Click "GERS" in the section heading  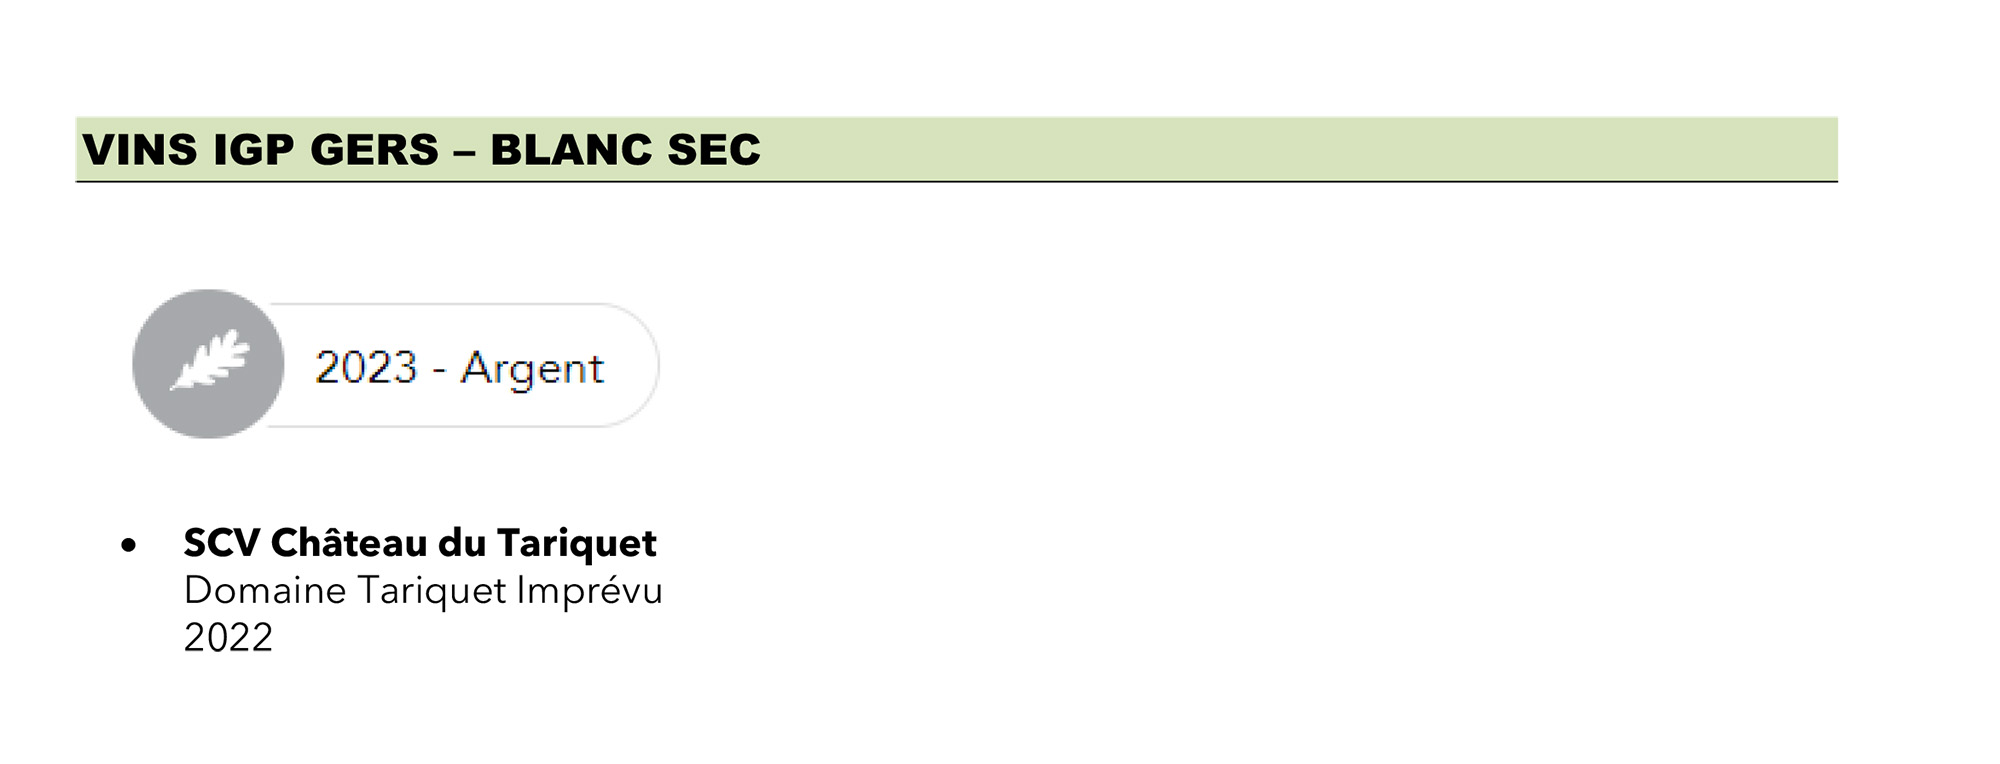[375, 150]
